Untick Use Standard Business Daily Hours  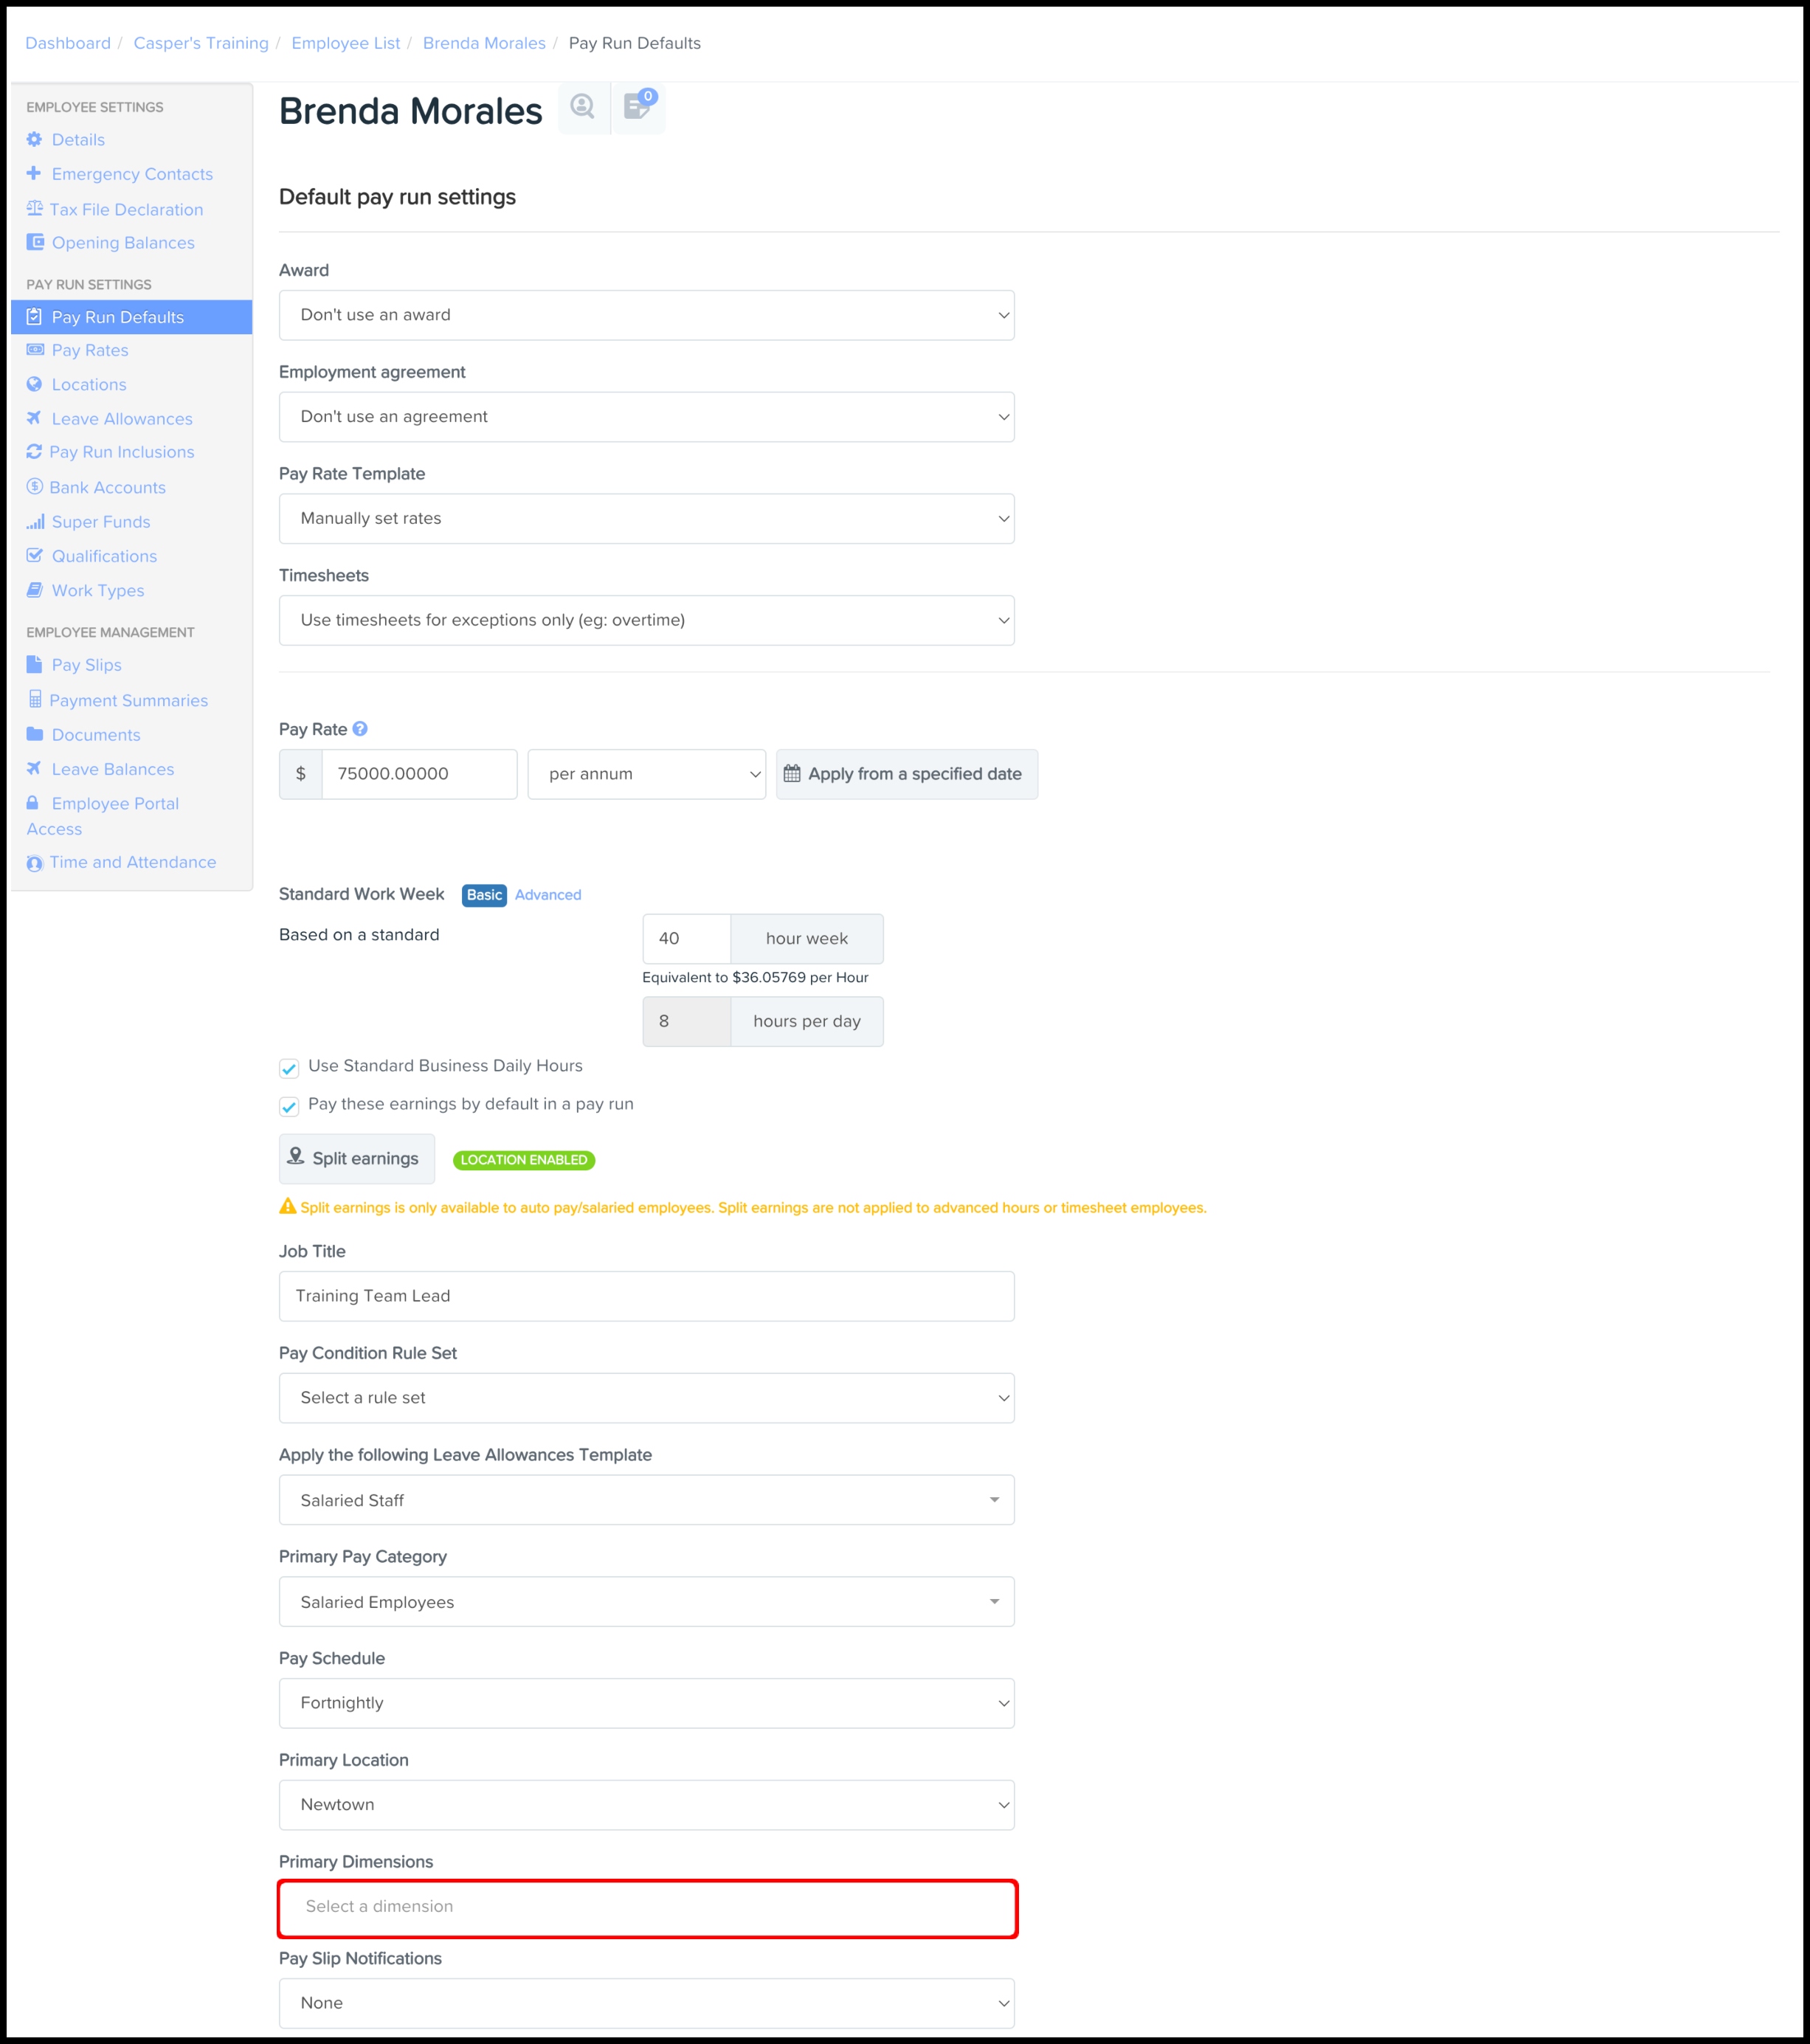289,1068
